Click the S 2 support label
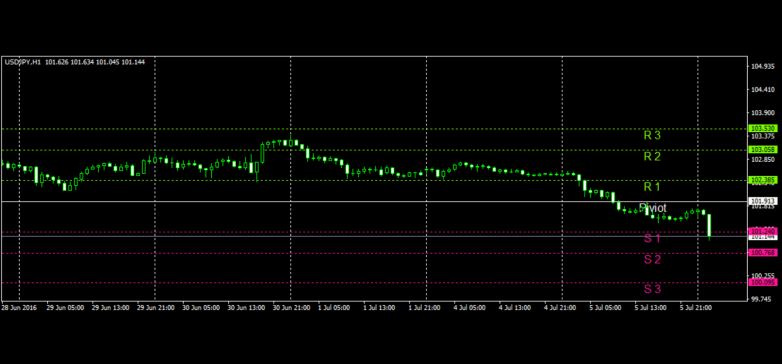 point(652,259)
